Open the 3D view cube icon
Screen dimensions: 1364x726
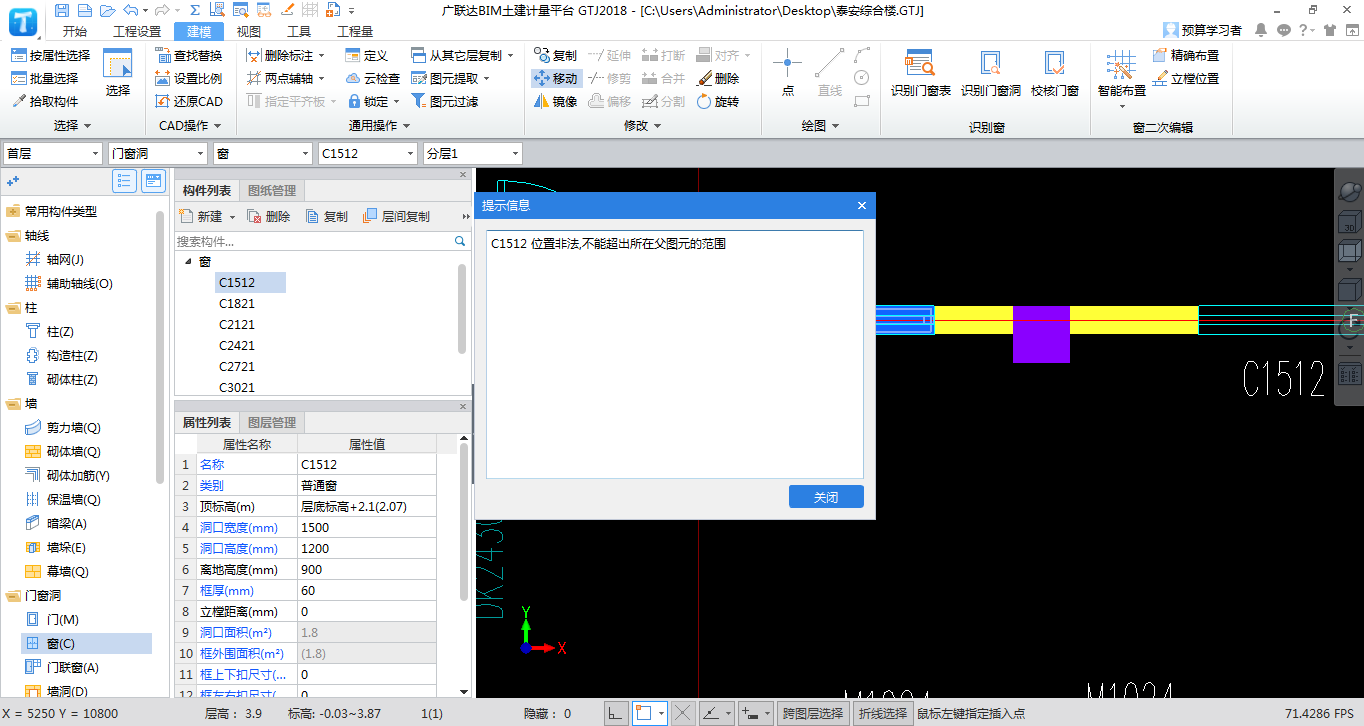click(1349, 222)
